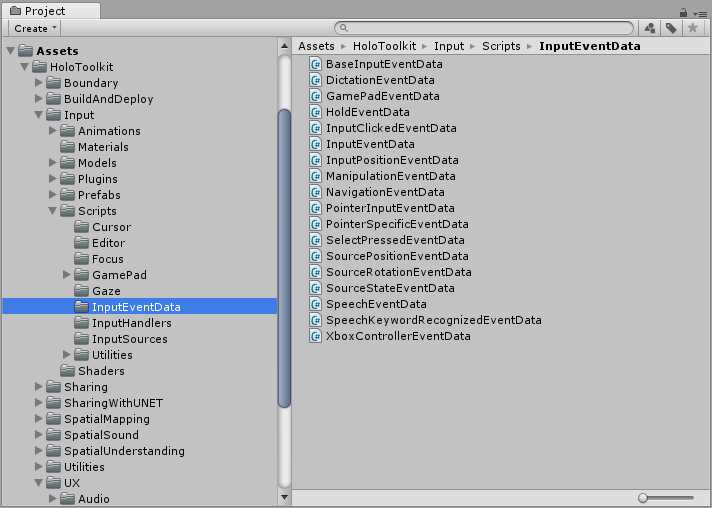The width and height of the screenshot is (712, 508).
Task: Select the InputClickedEventData script icon
Action: [315, 128]
